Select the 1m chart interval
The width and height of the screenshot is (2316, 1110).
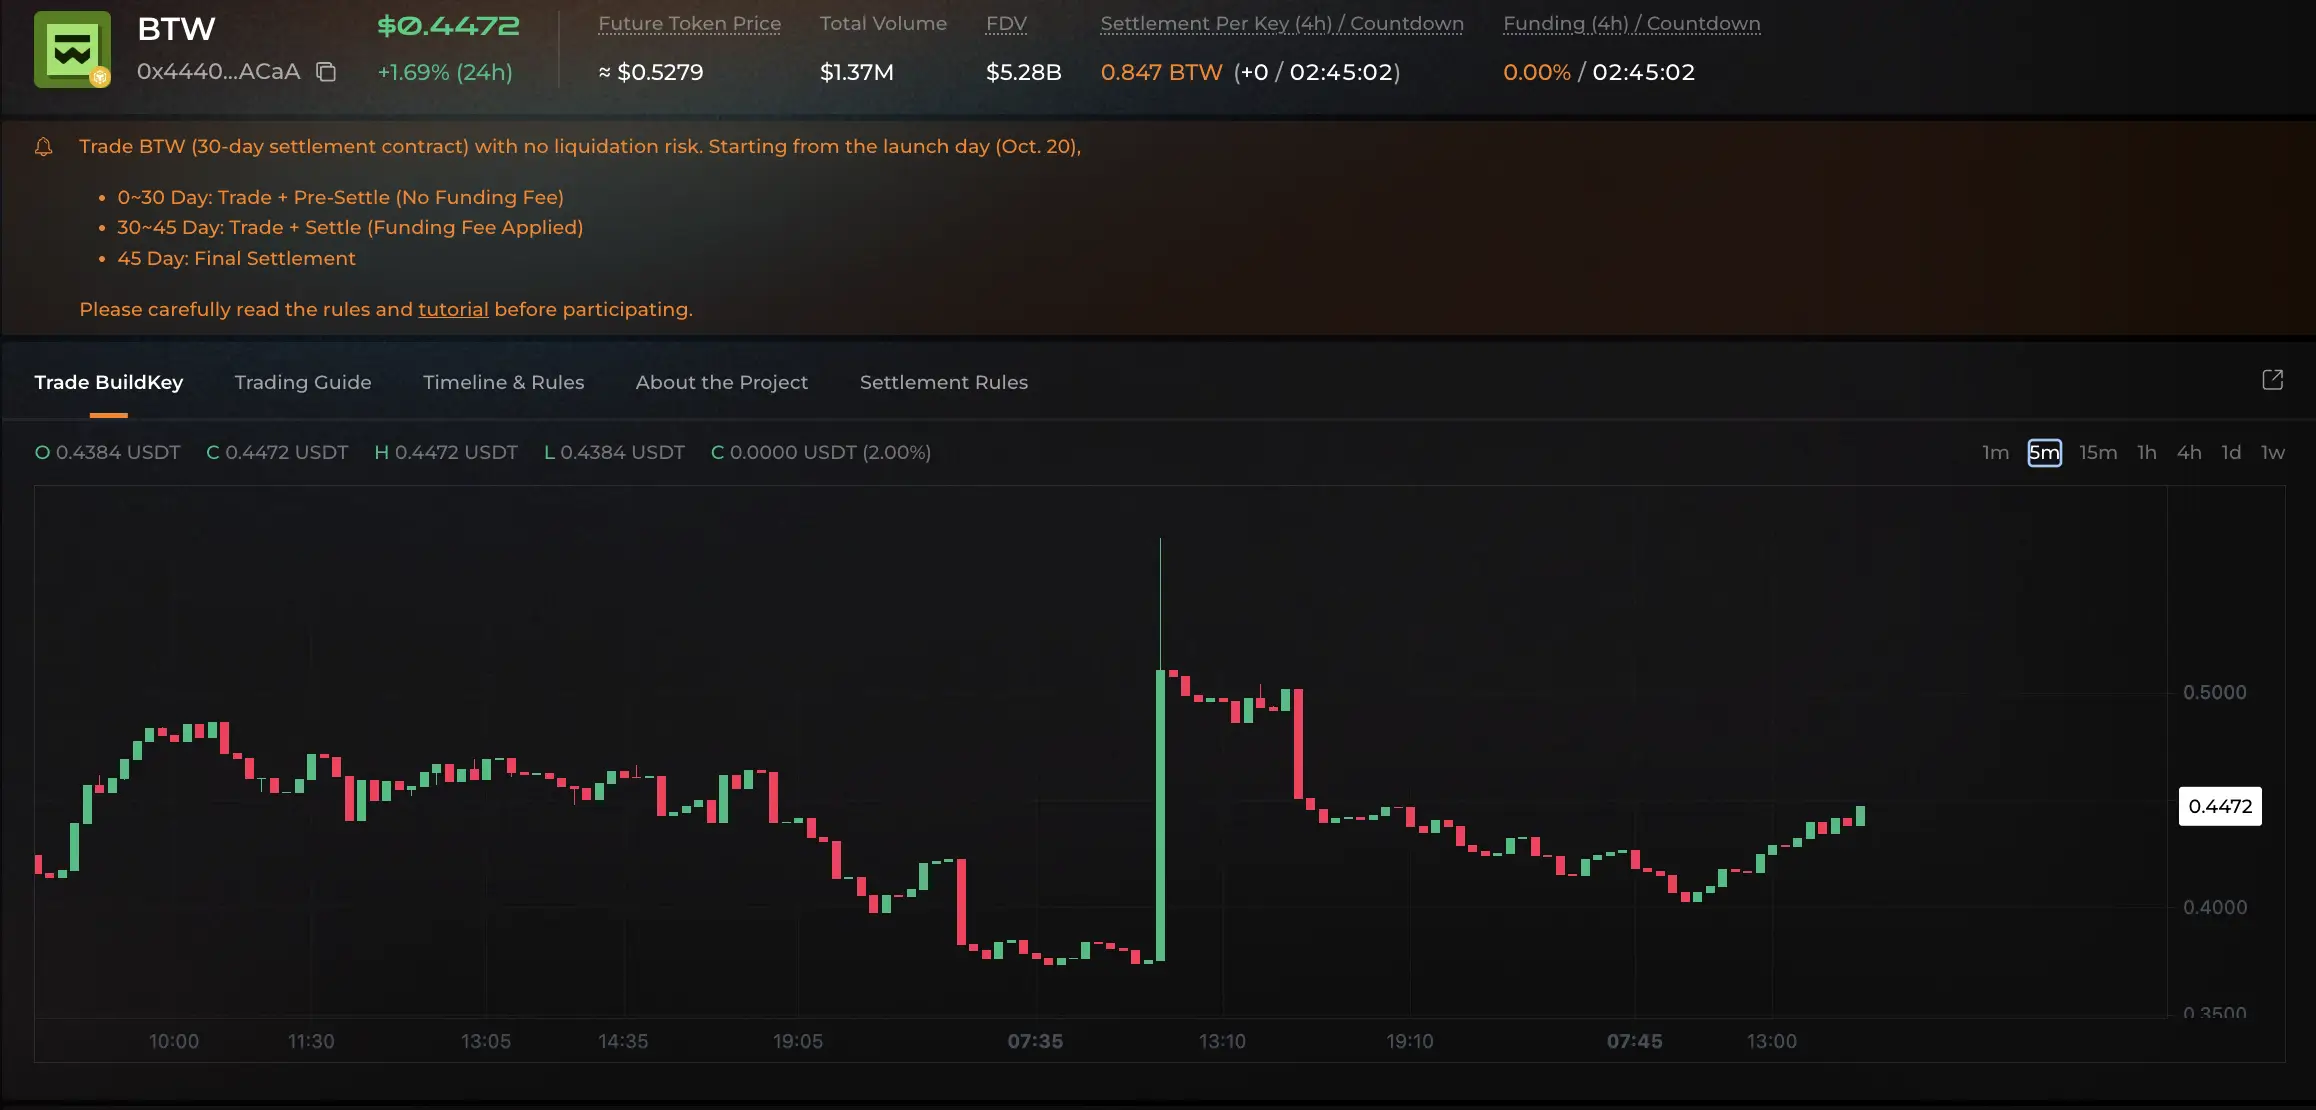click(1996, 452)
